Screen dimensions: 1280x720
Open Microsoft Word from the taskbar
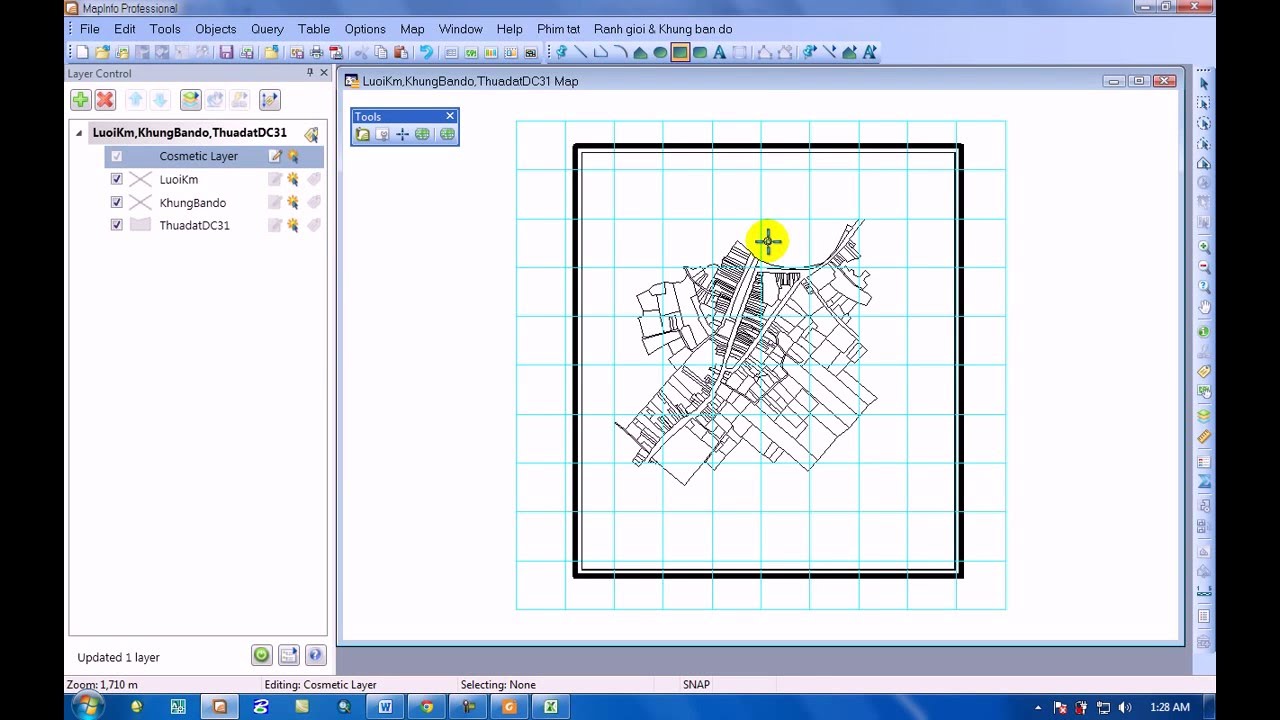385,707
